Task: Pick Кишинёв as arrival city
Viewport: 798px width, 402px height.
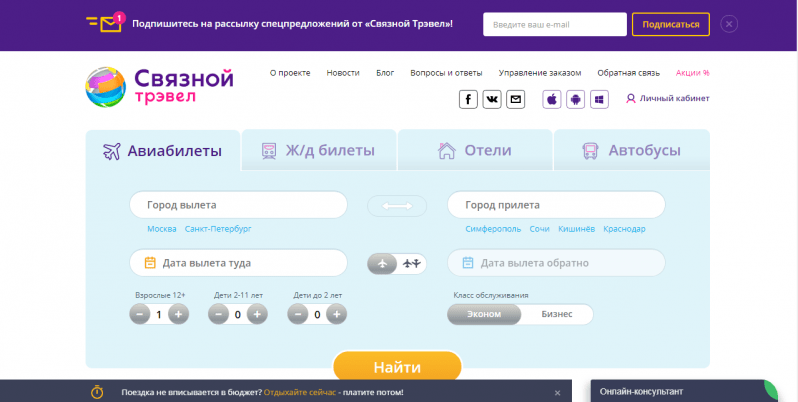Action: (577, 229)
